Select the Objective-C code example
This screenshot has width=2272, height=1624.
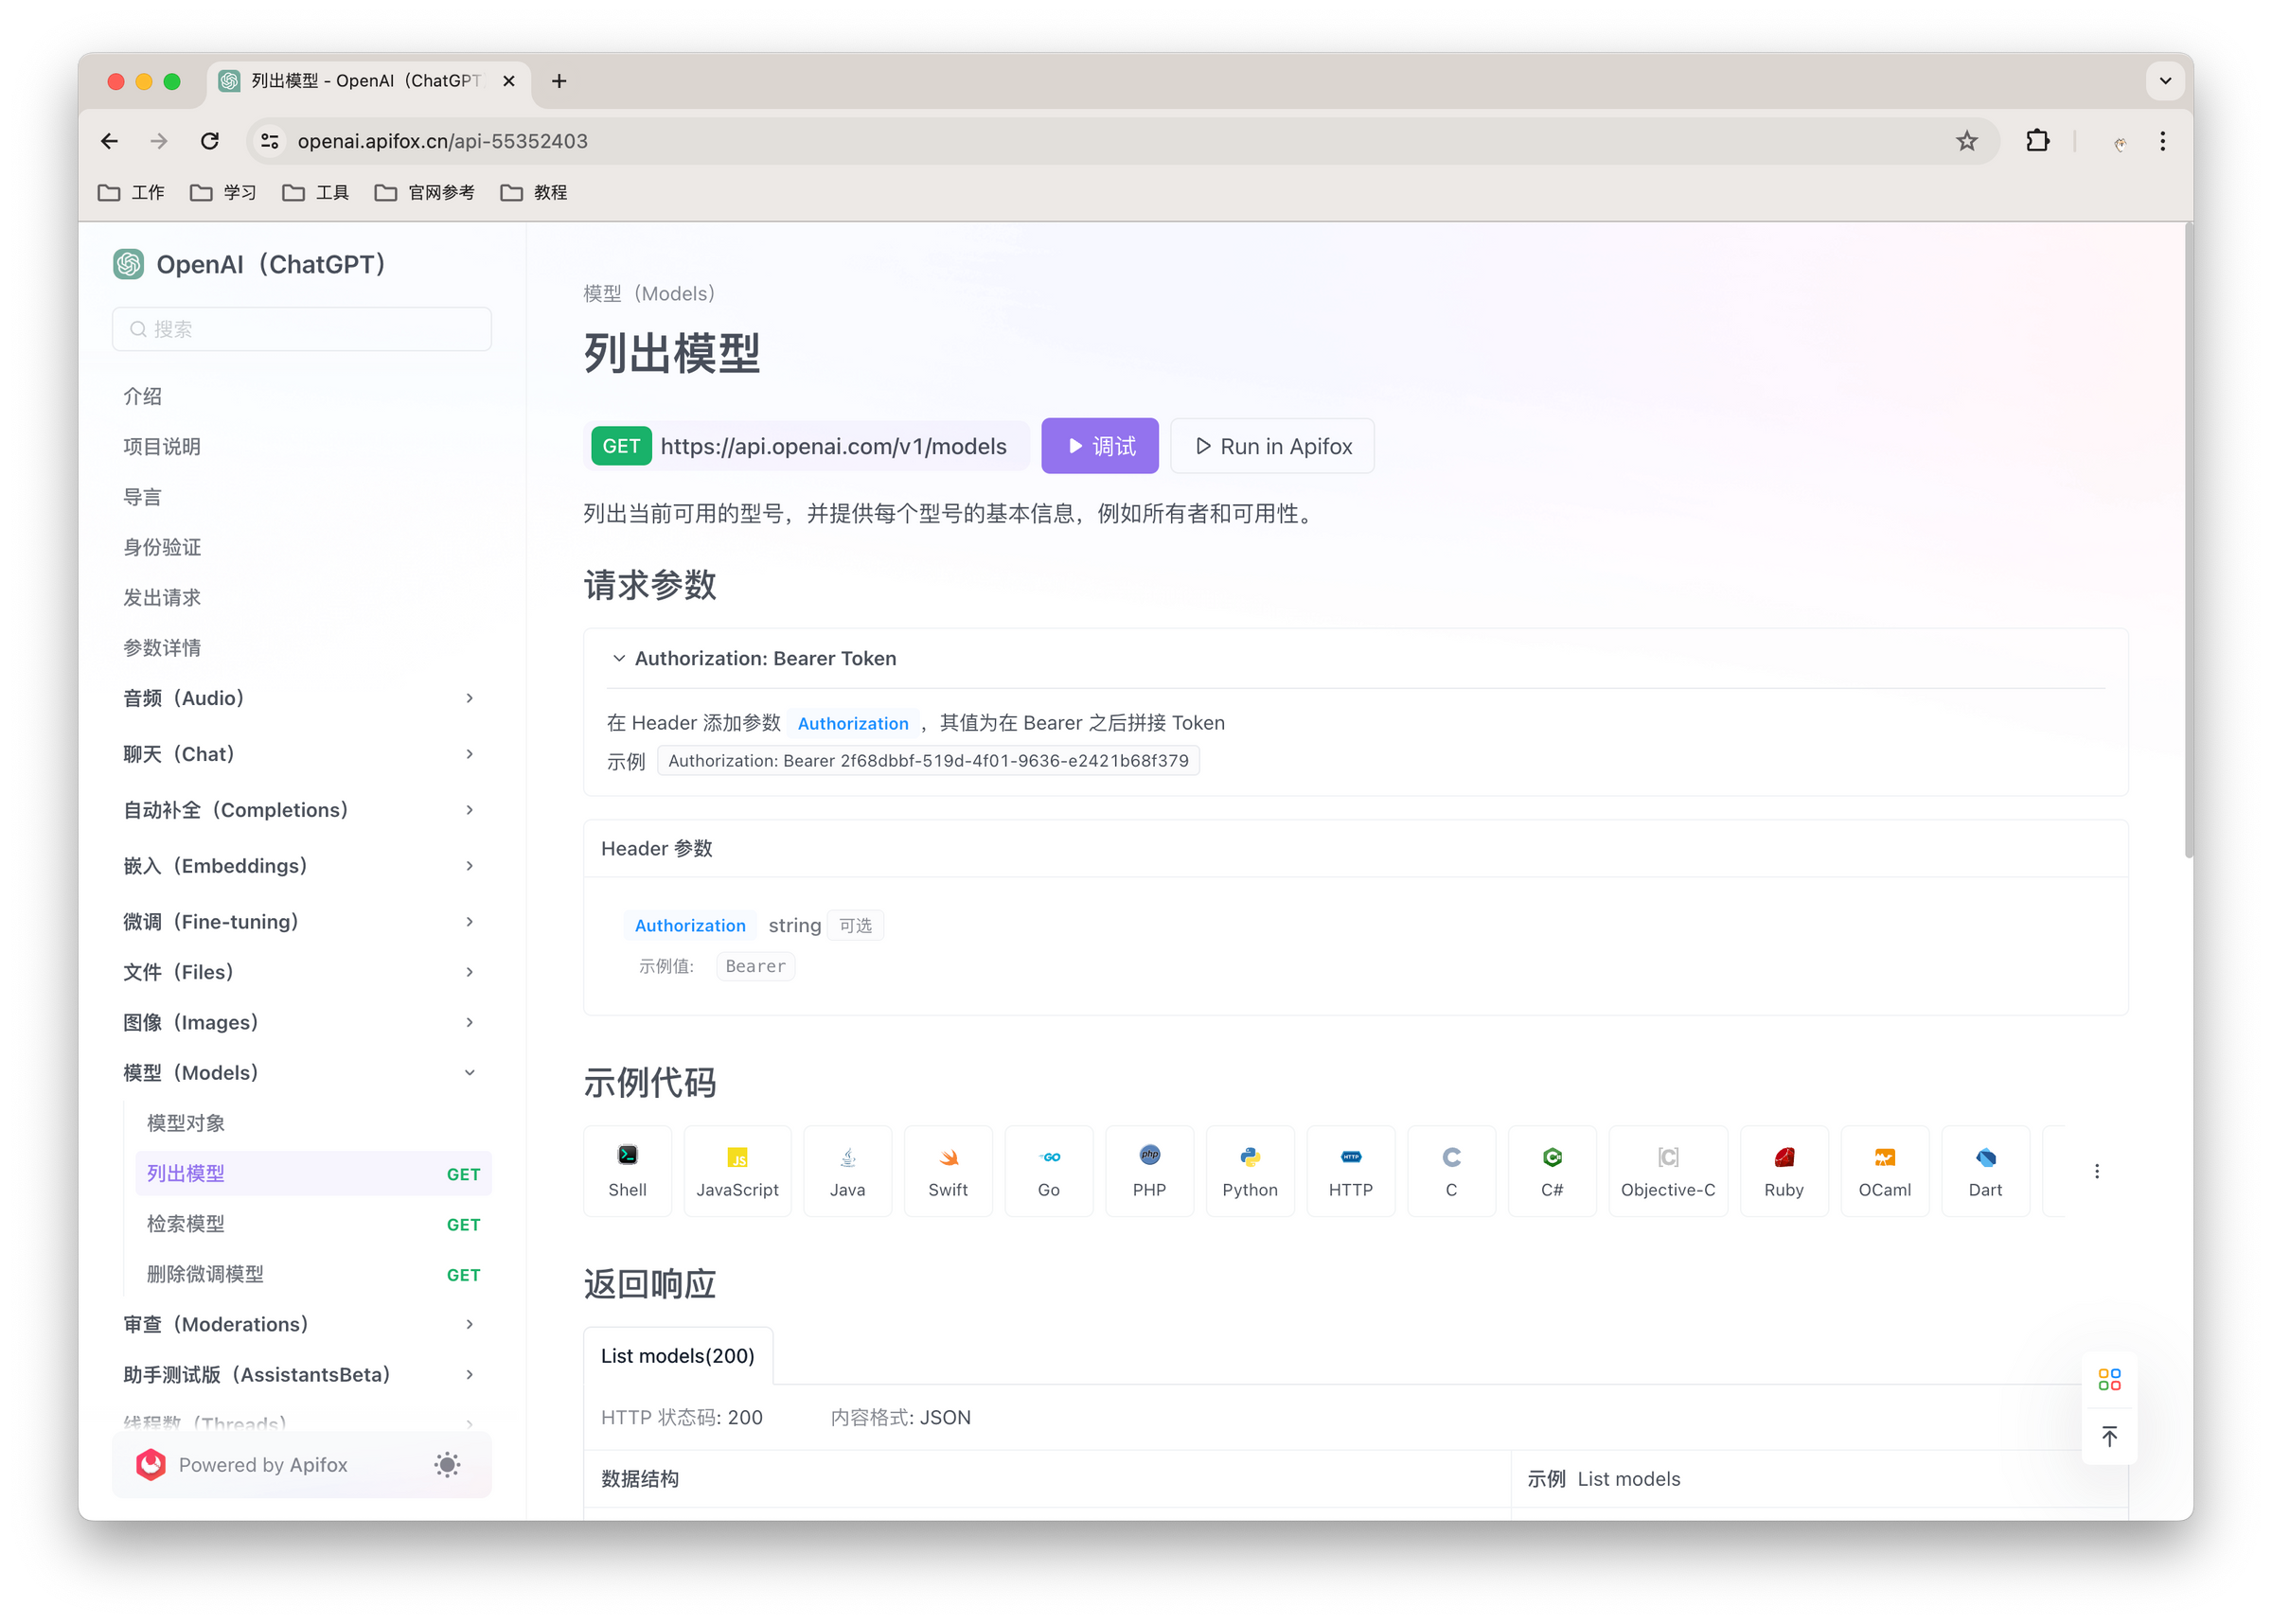coord(1667,1171)
